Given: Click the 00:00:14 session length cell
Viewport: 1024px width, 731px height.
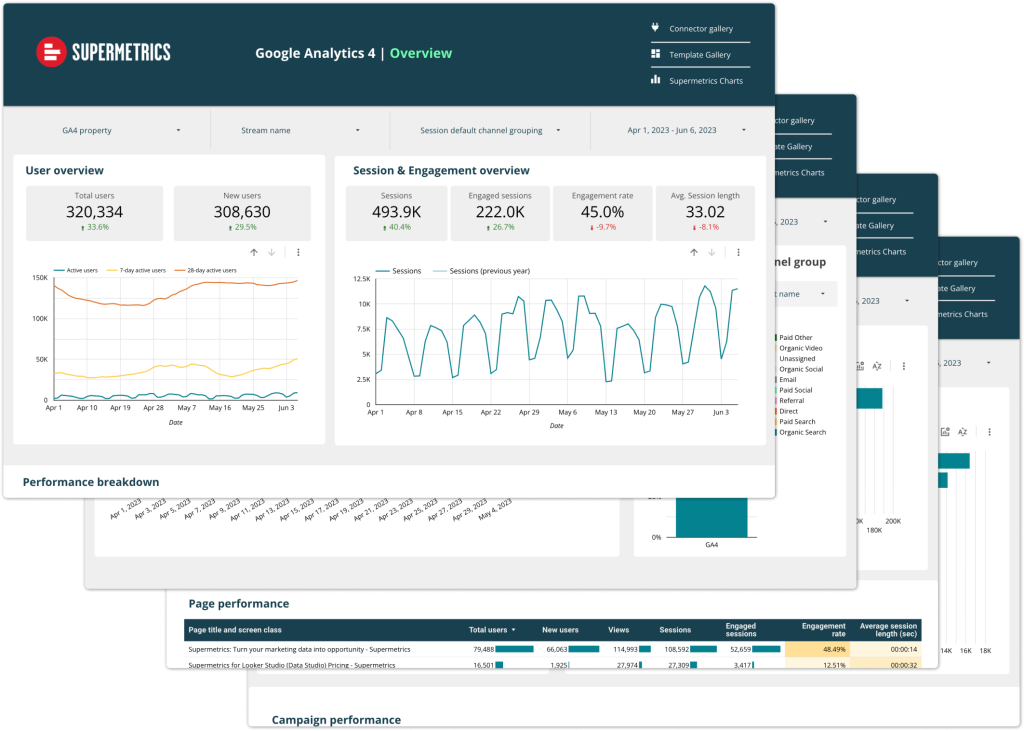Looking at the screenshot, I should (x=885, y=649).
